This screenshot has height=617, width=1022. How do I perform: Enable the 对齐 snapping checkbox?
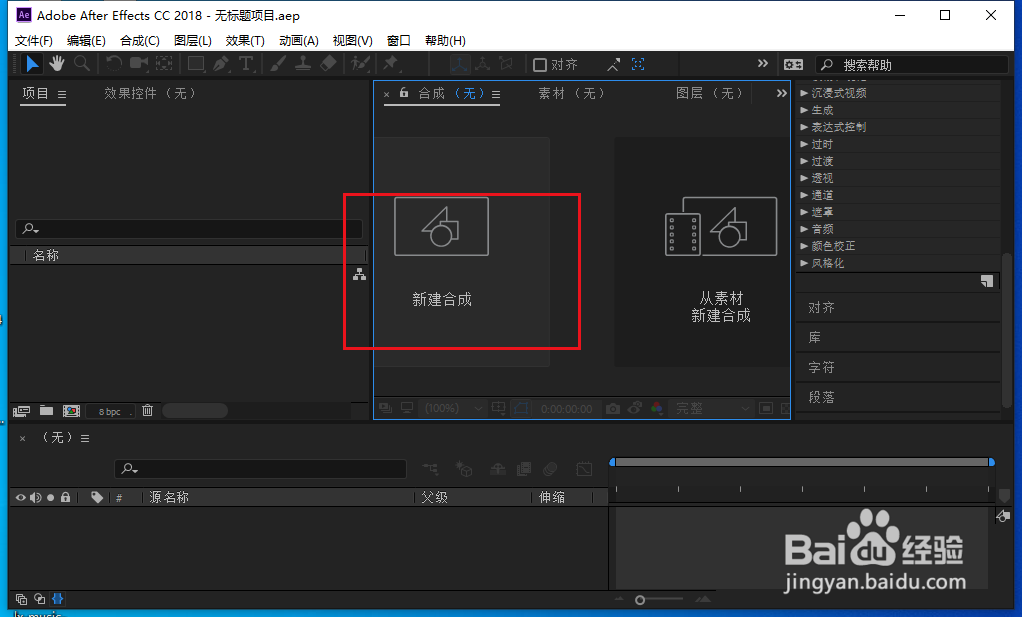[540, 65]
